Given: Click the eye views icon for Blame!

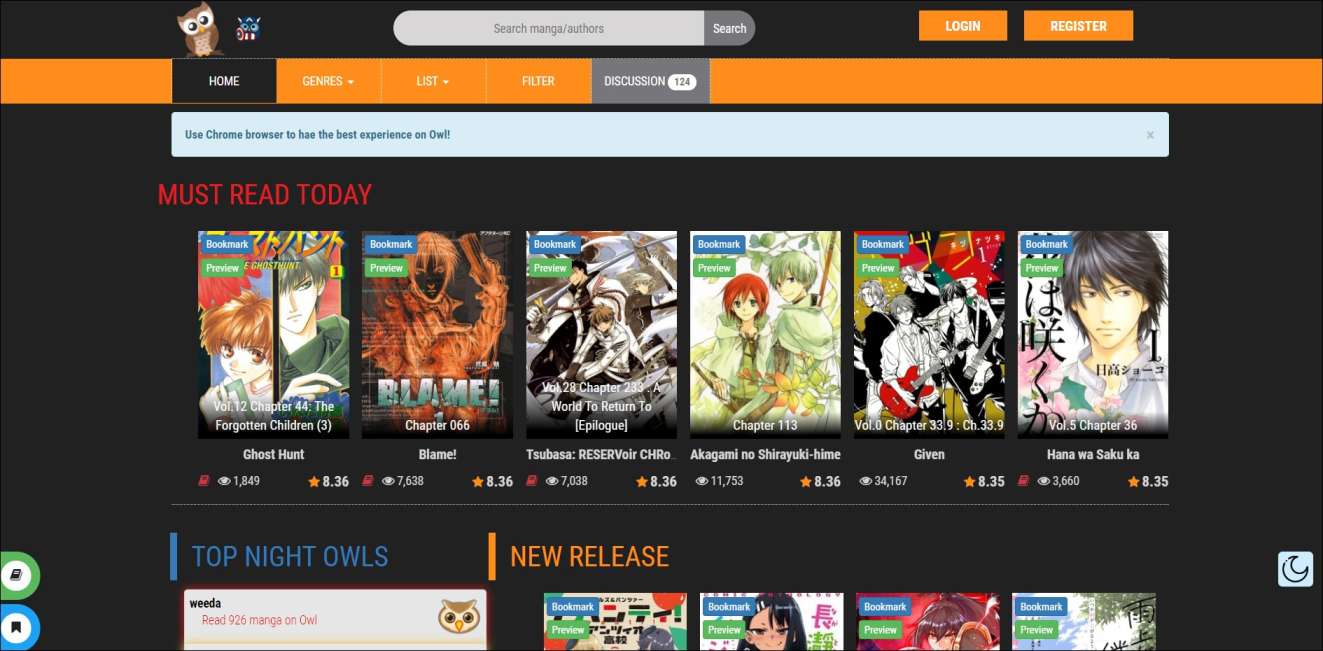Looking at the screenshot, I should [388, 481].
